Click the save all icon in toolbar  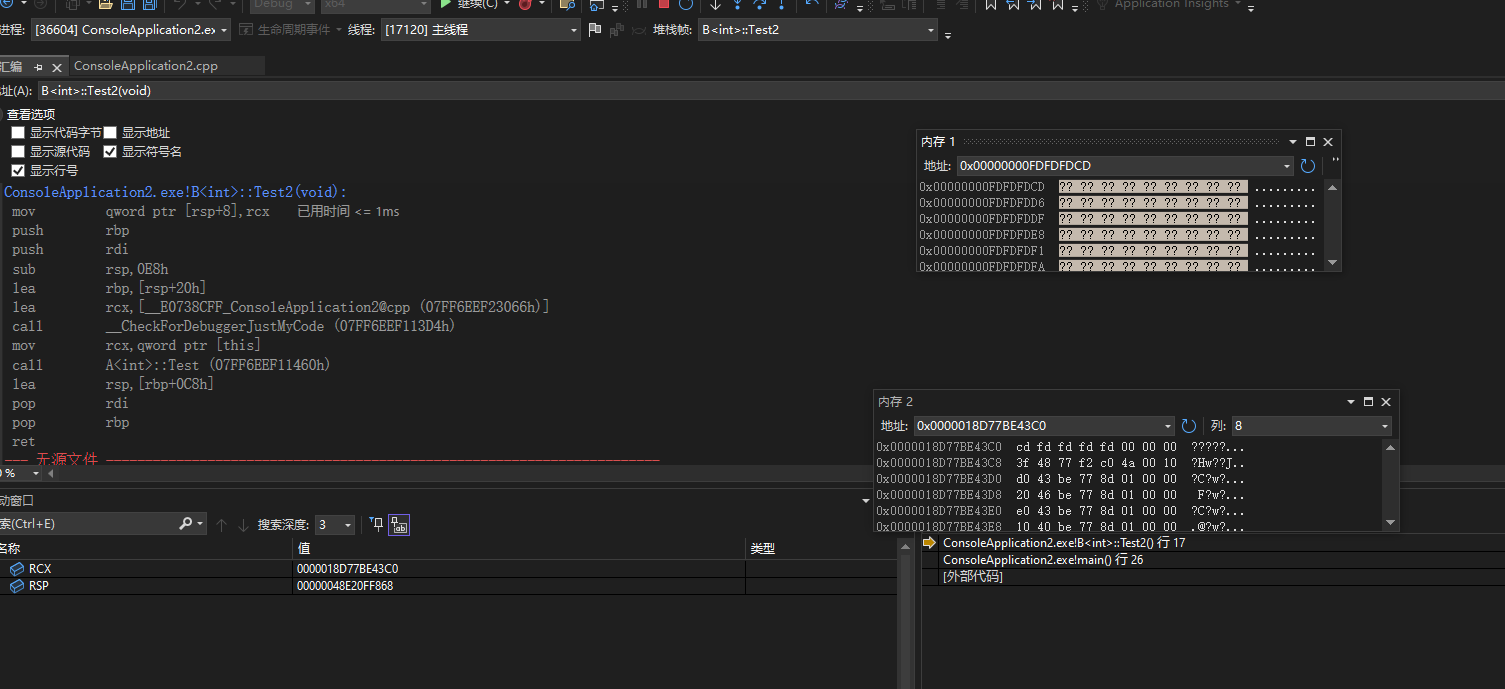(x=149, y=4)
